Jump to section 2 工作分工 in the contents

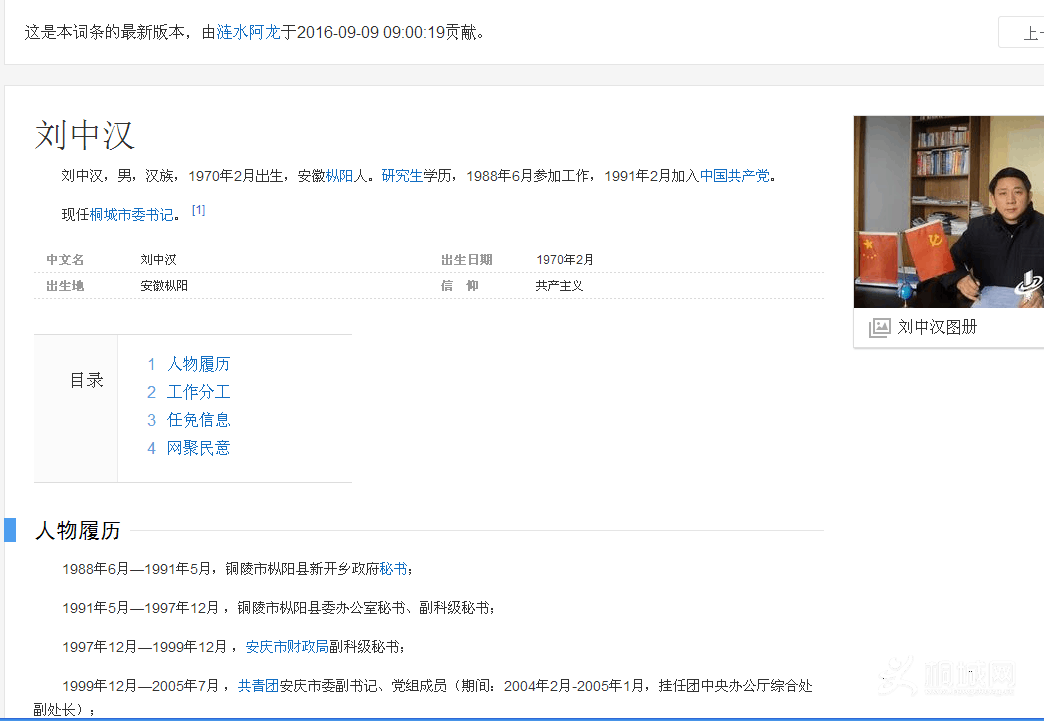point(199,391)
